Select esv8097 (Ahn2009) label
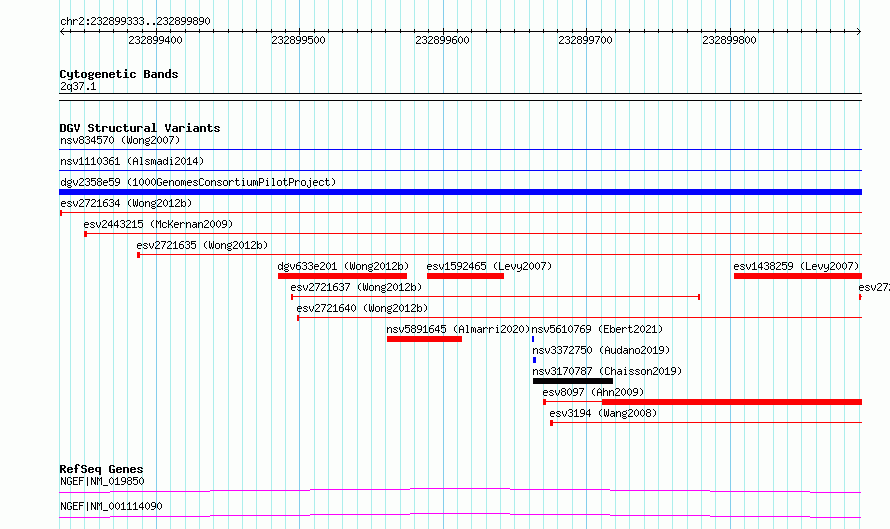The height and width of the screenshot is (529, 890). point(593,392)
